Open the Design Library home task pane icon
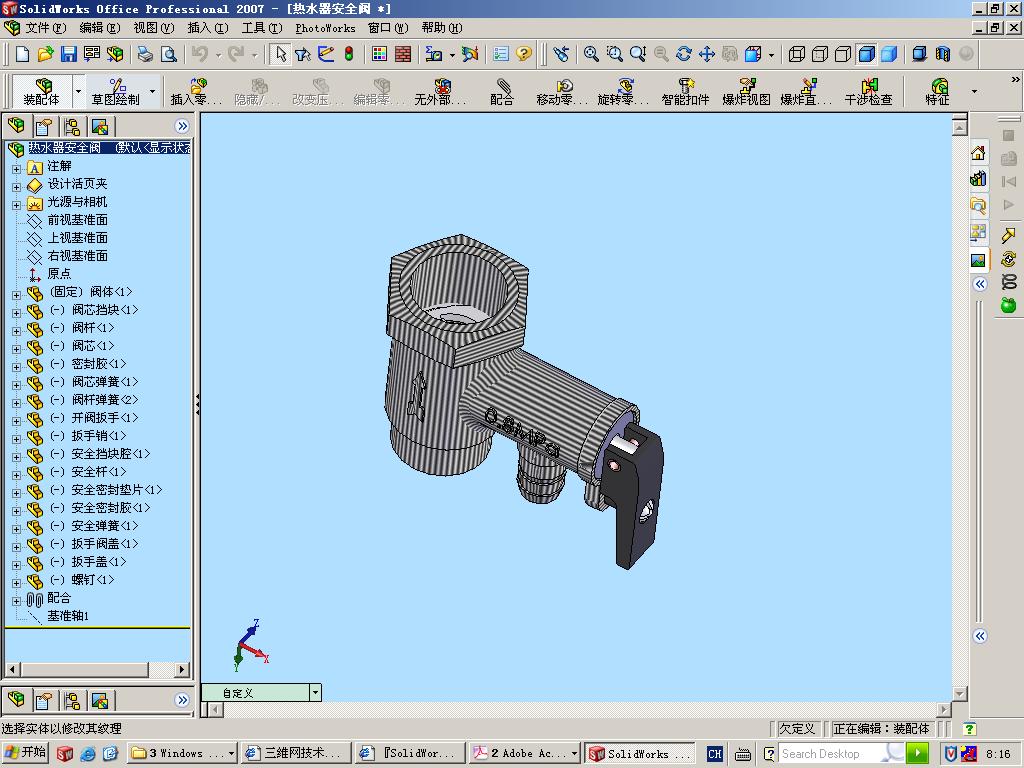1024x768 pixels. 978,153
